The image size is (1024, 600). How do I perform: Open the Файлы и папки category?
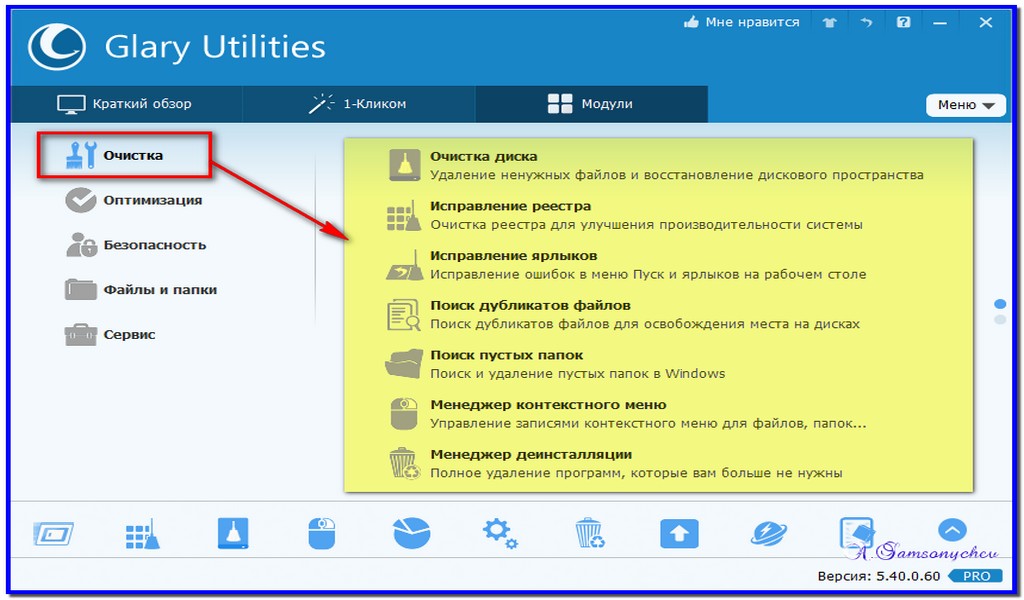(x=141, y=290)
